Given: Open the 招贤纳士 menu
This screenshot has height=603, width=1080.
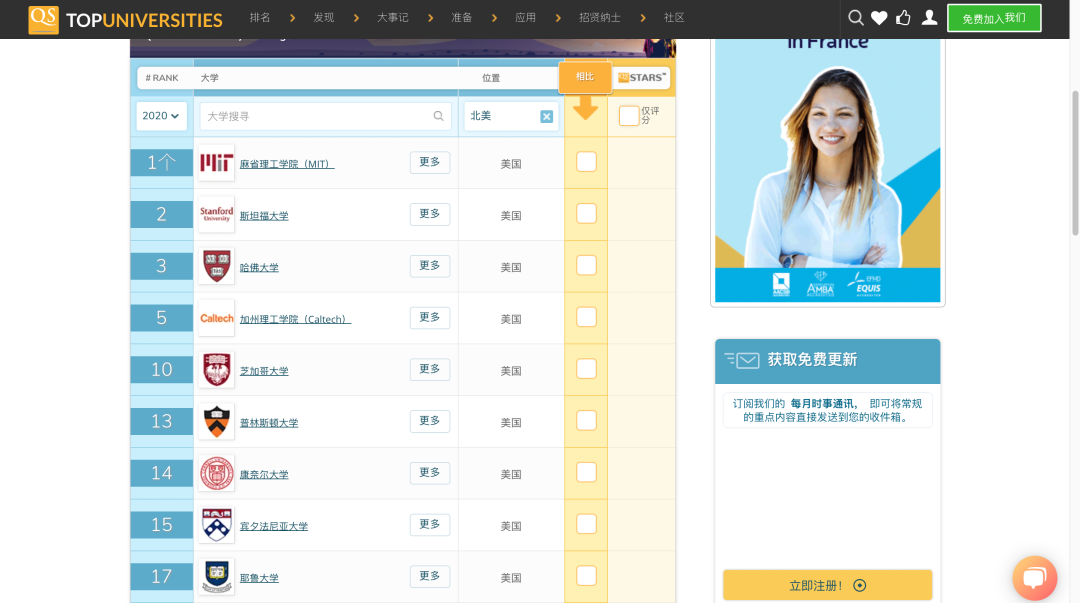Looking at the screenshot, I should [x=600, y=18].
